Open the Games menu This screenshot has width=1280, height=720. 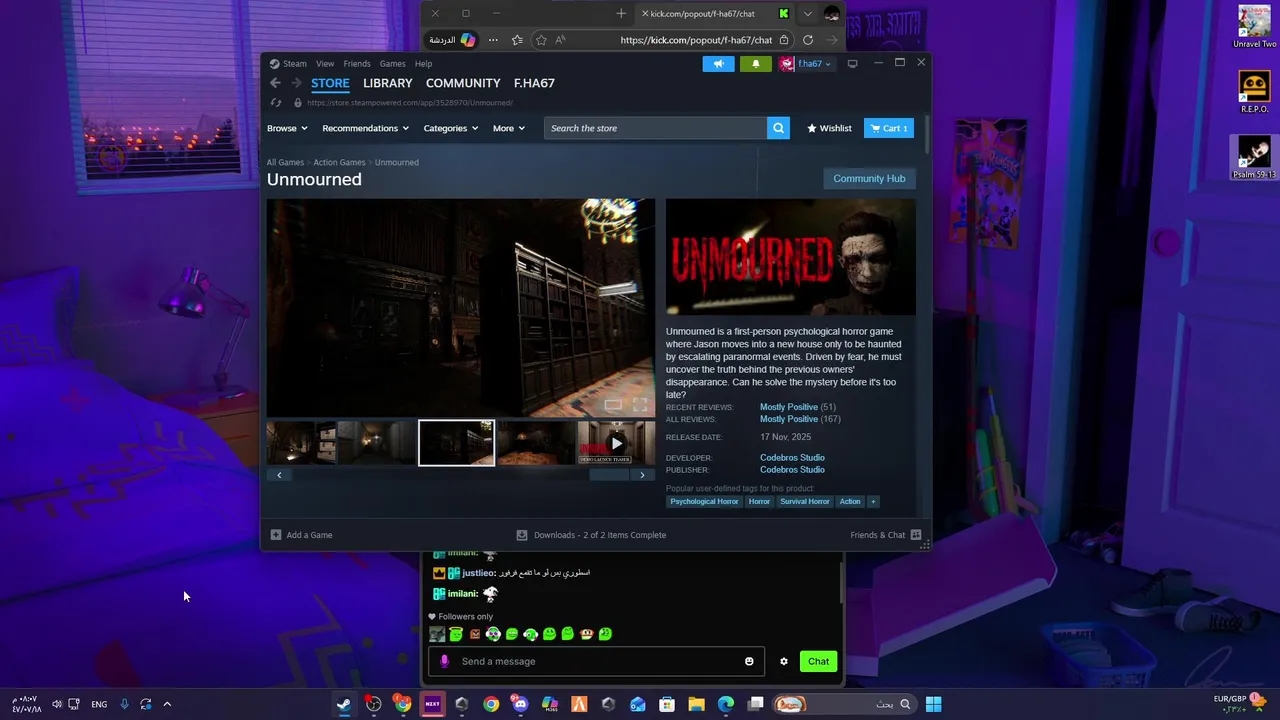[392, 64]
